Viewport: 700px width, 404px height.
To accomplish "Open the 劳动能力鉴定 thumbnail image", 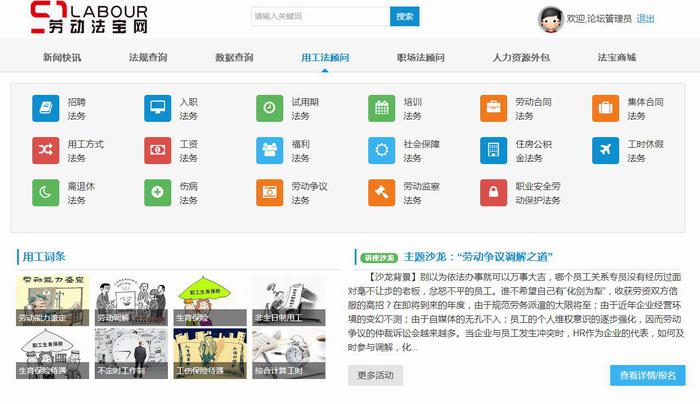I will pos(50,298).
